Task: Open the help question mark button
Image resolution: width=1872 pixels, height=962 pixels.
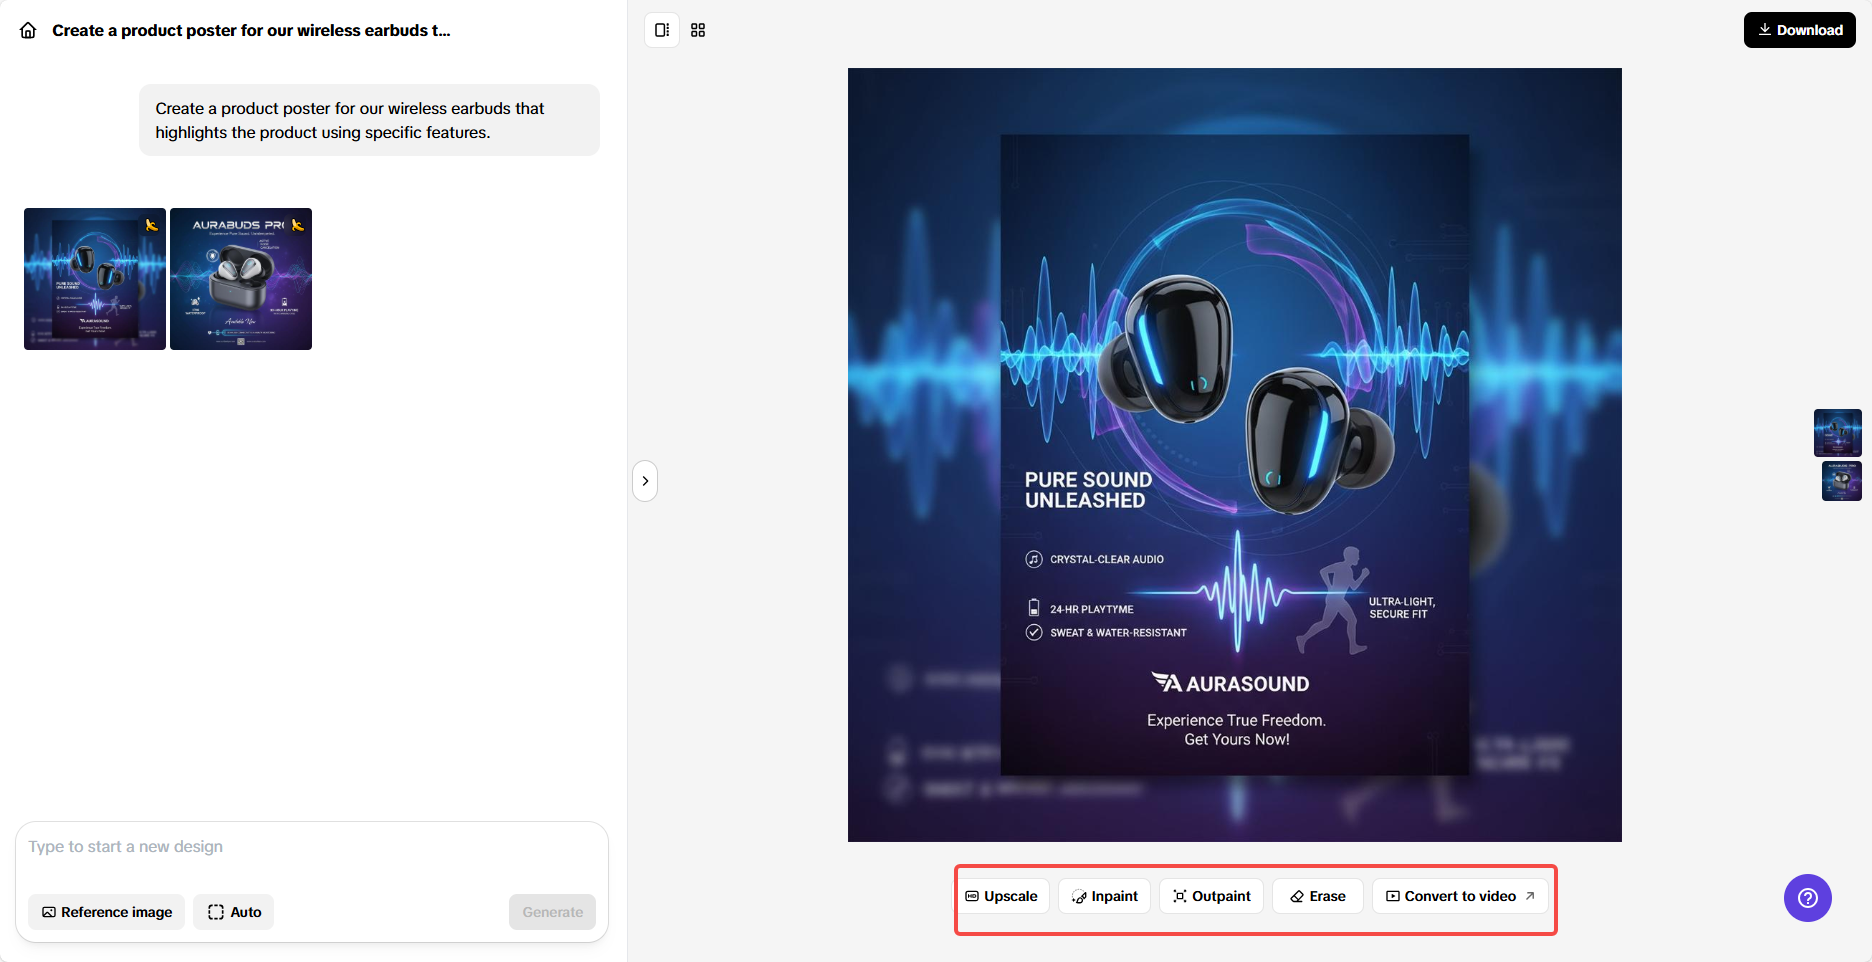Action: [x=1808, y=898]
